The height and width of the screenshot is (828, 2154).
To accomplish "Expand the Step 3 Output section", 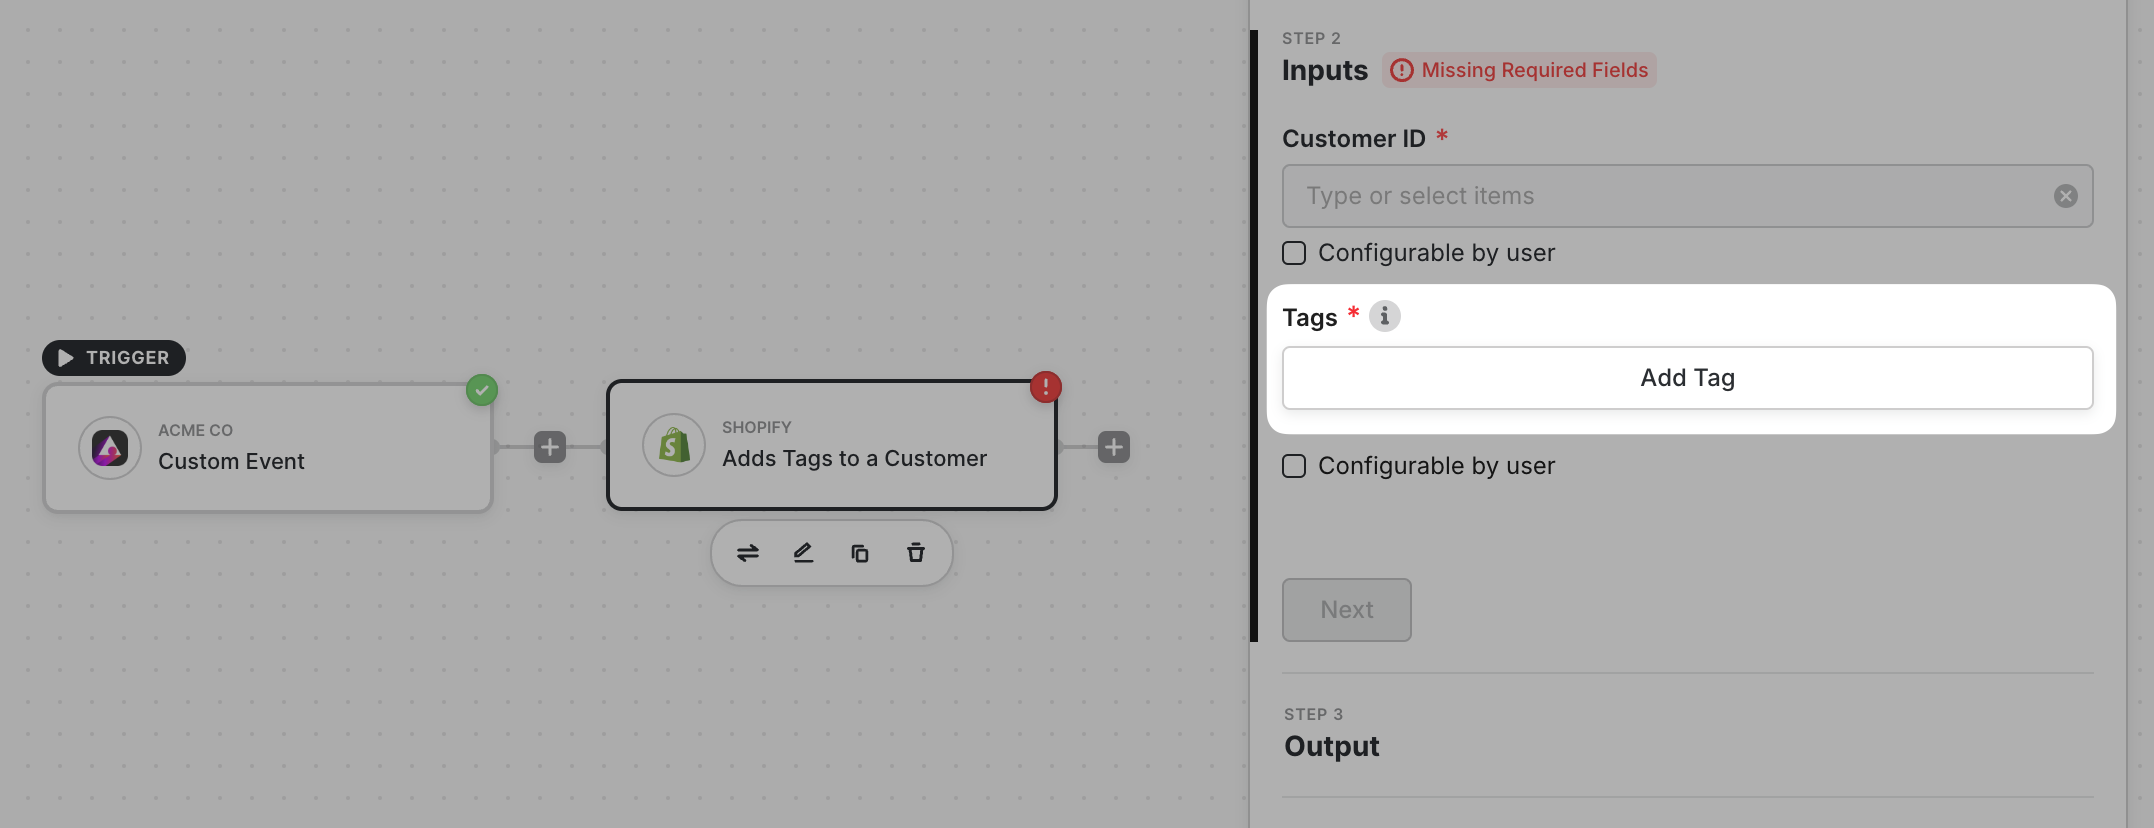I will (x=1331, y=746).
